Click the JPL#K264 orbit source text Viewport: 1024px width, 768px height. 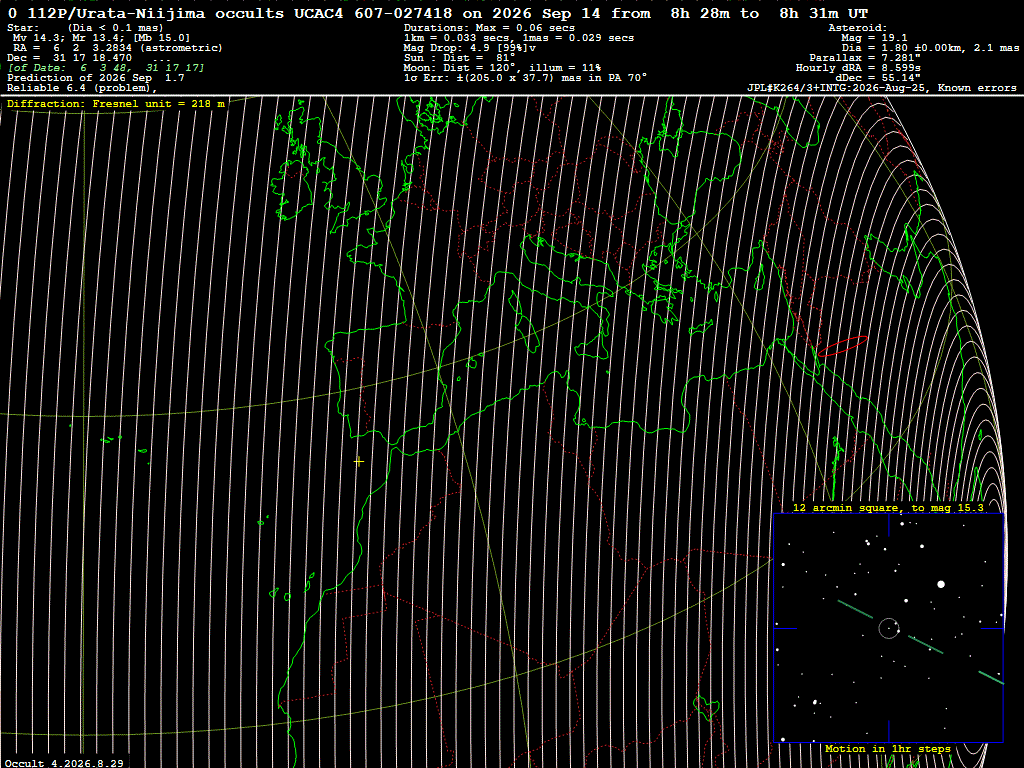point(882,88)
